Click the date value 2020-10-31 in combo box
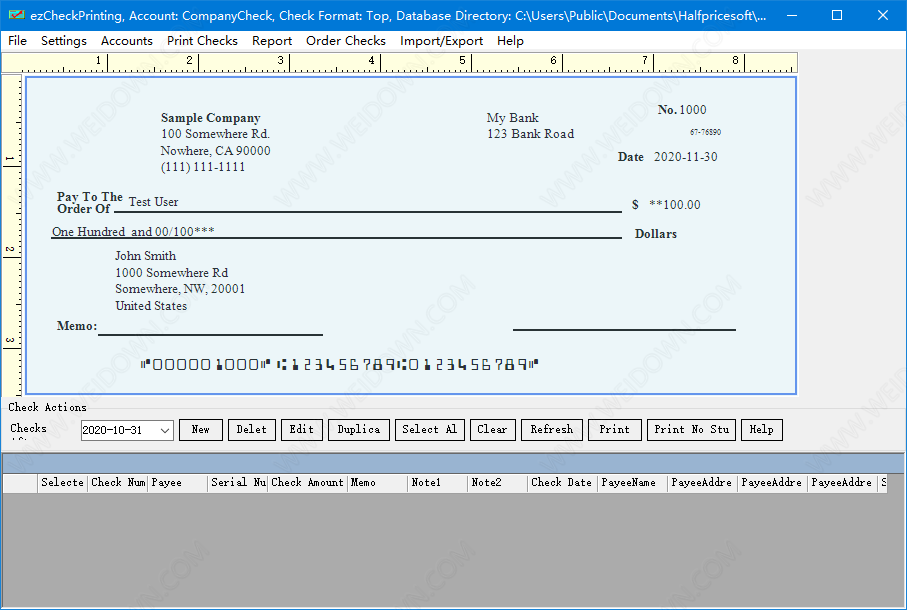907x610 pixels. pyautogui.click(x=112, y=430)
